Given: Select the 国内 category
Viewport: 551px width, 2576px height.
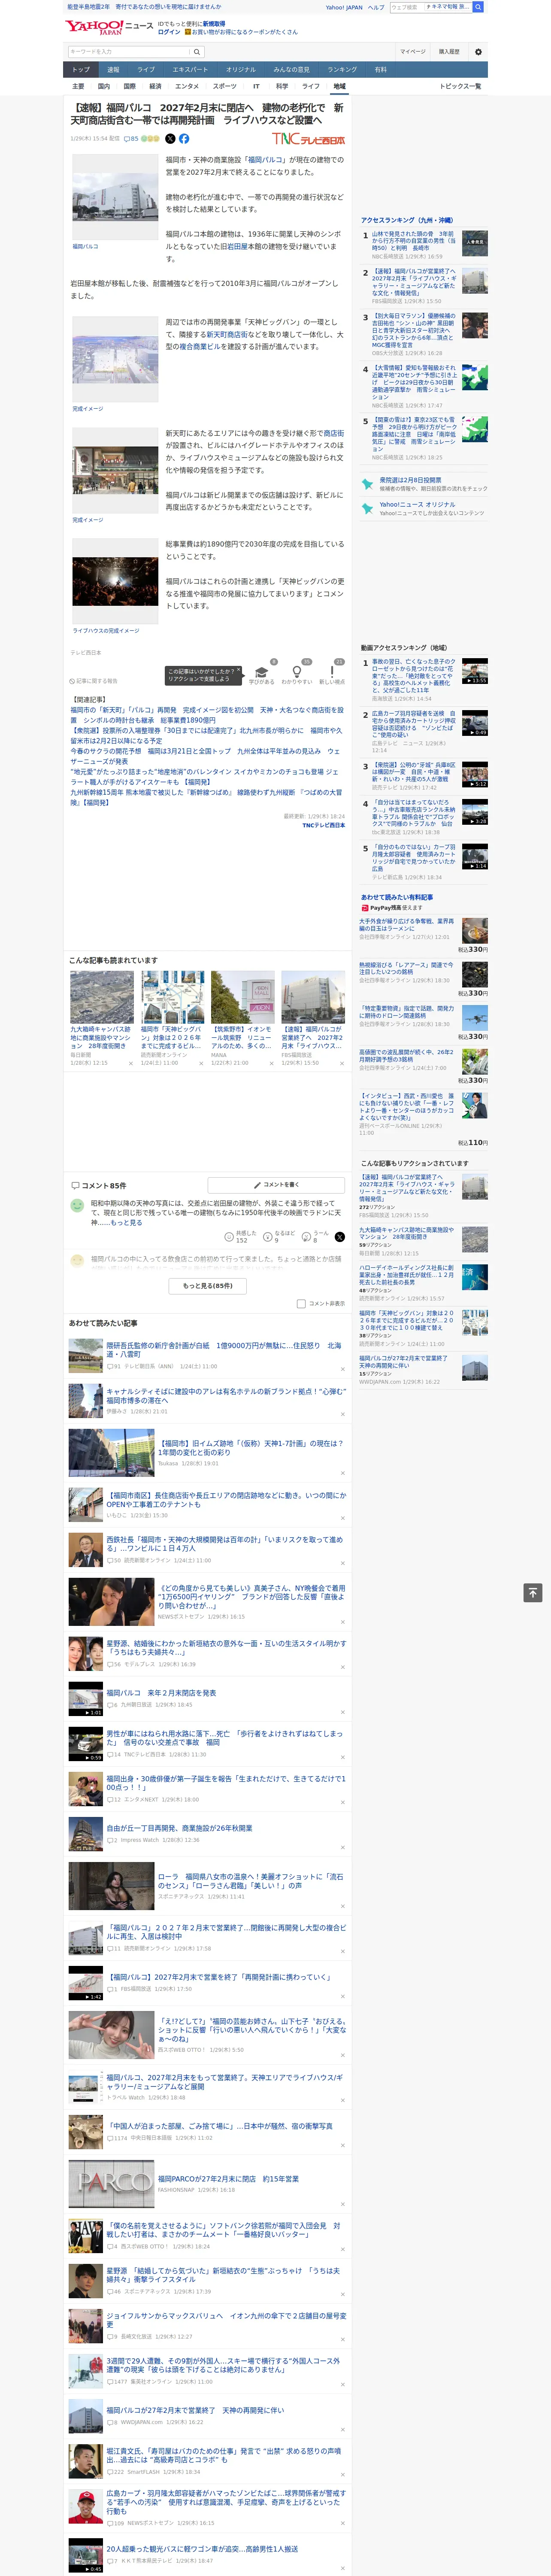Looking at the screenshot, I should 104,86.
